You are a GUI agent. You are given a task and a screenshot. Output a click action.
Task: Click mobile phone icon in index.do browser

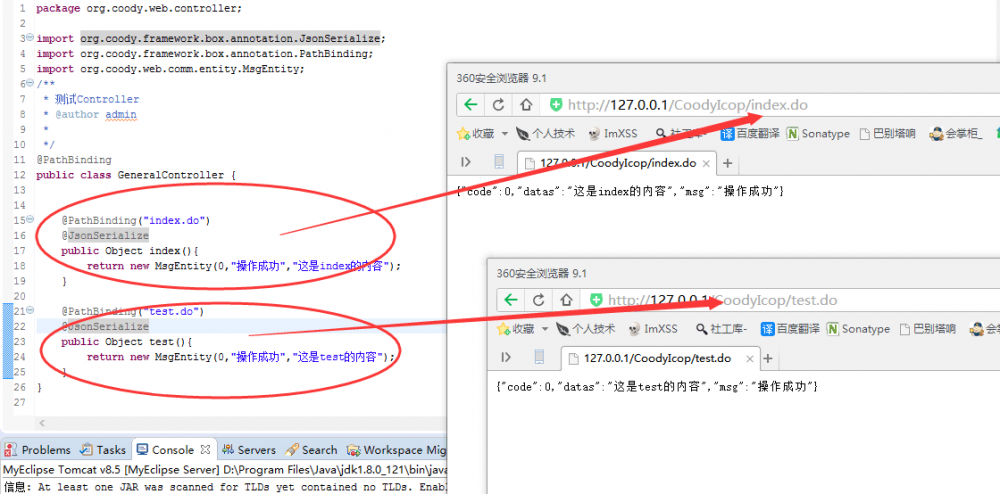[499, 162]
